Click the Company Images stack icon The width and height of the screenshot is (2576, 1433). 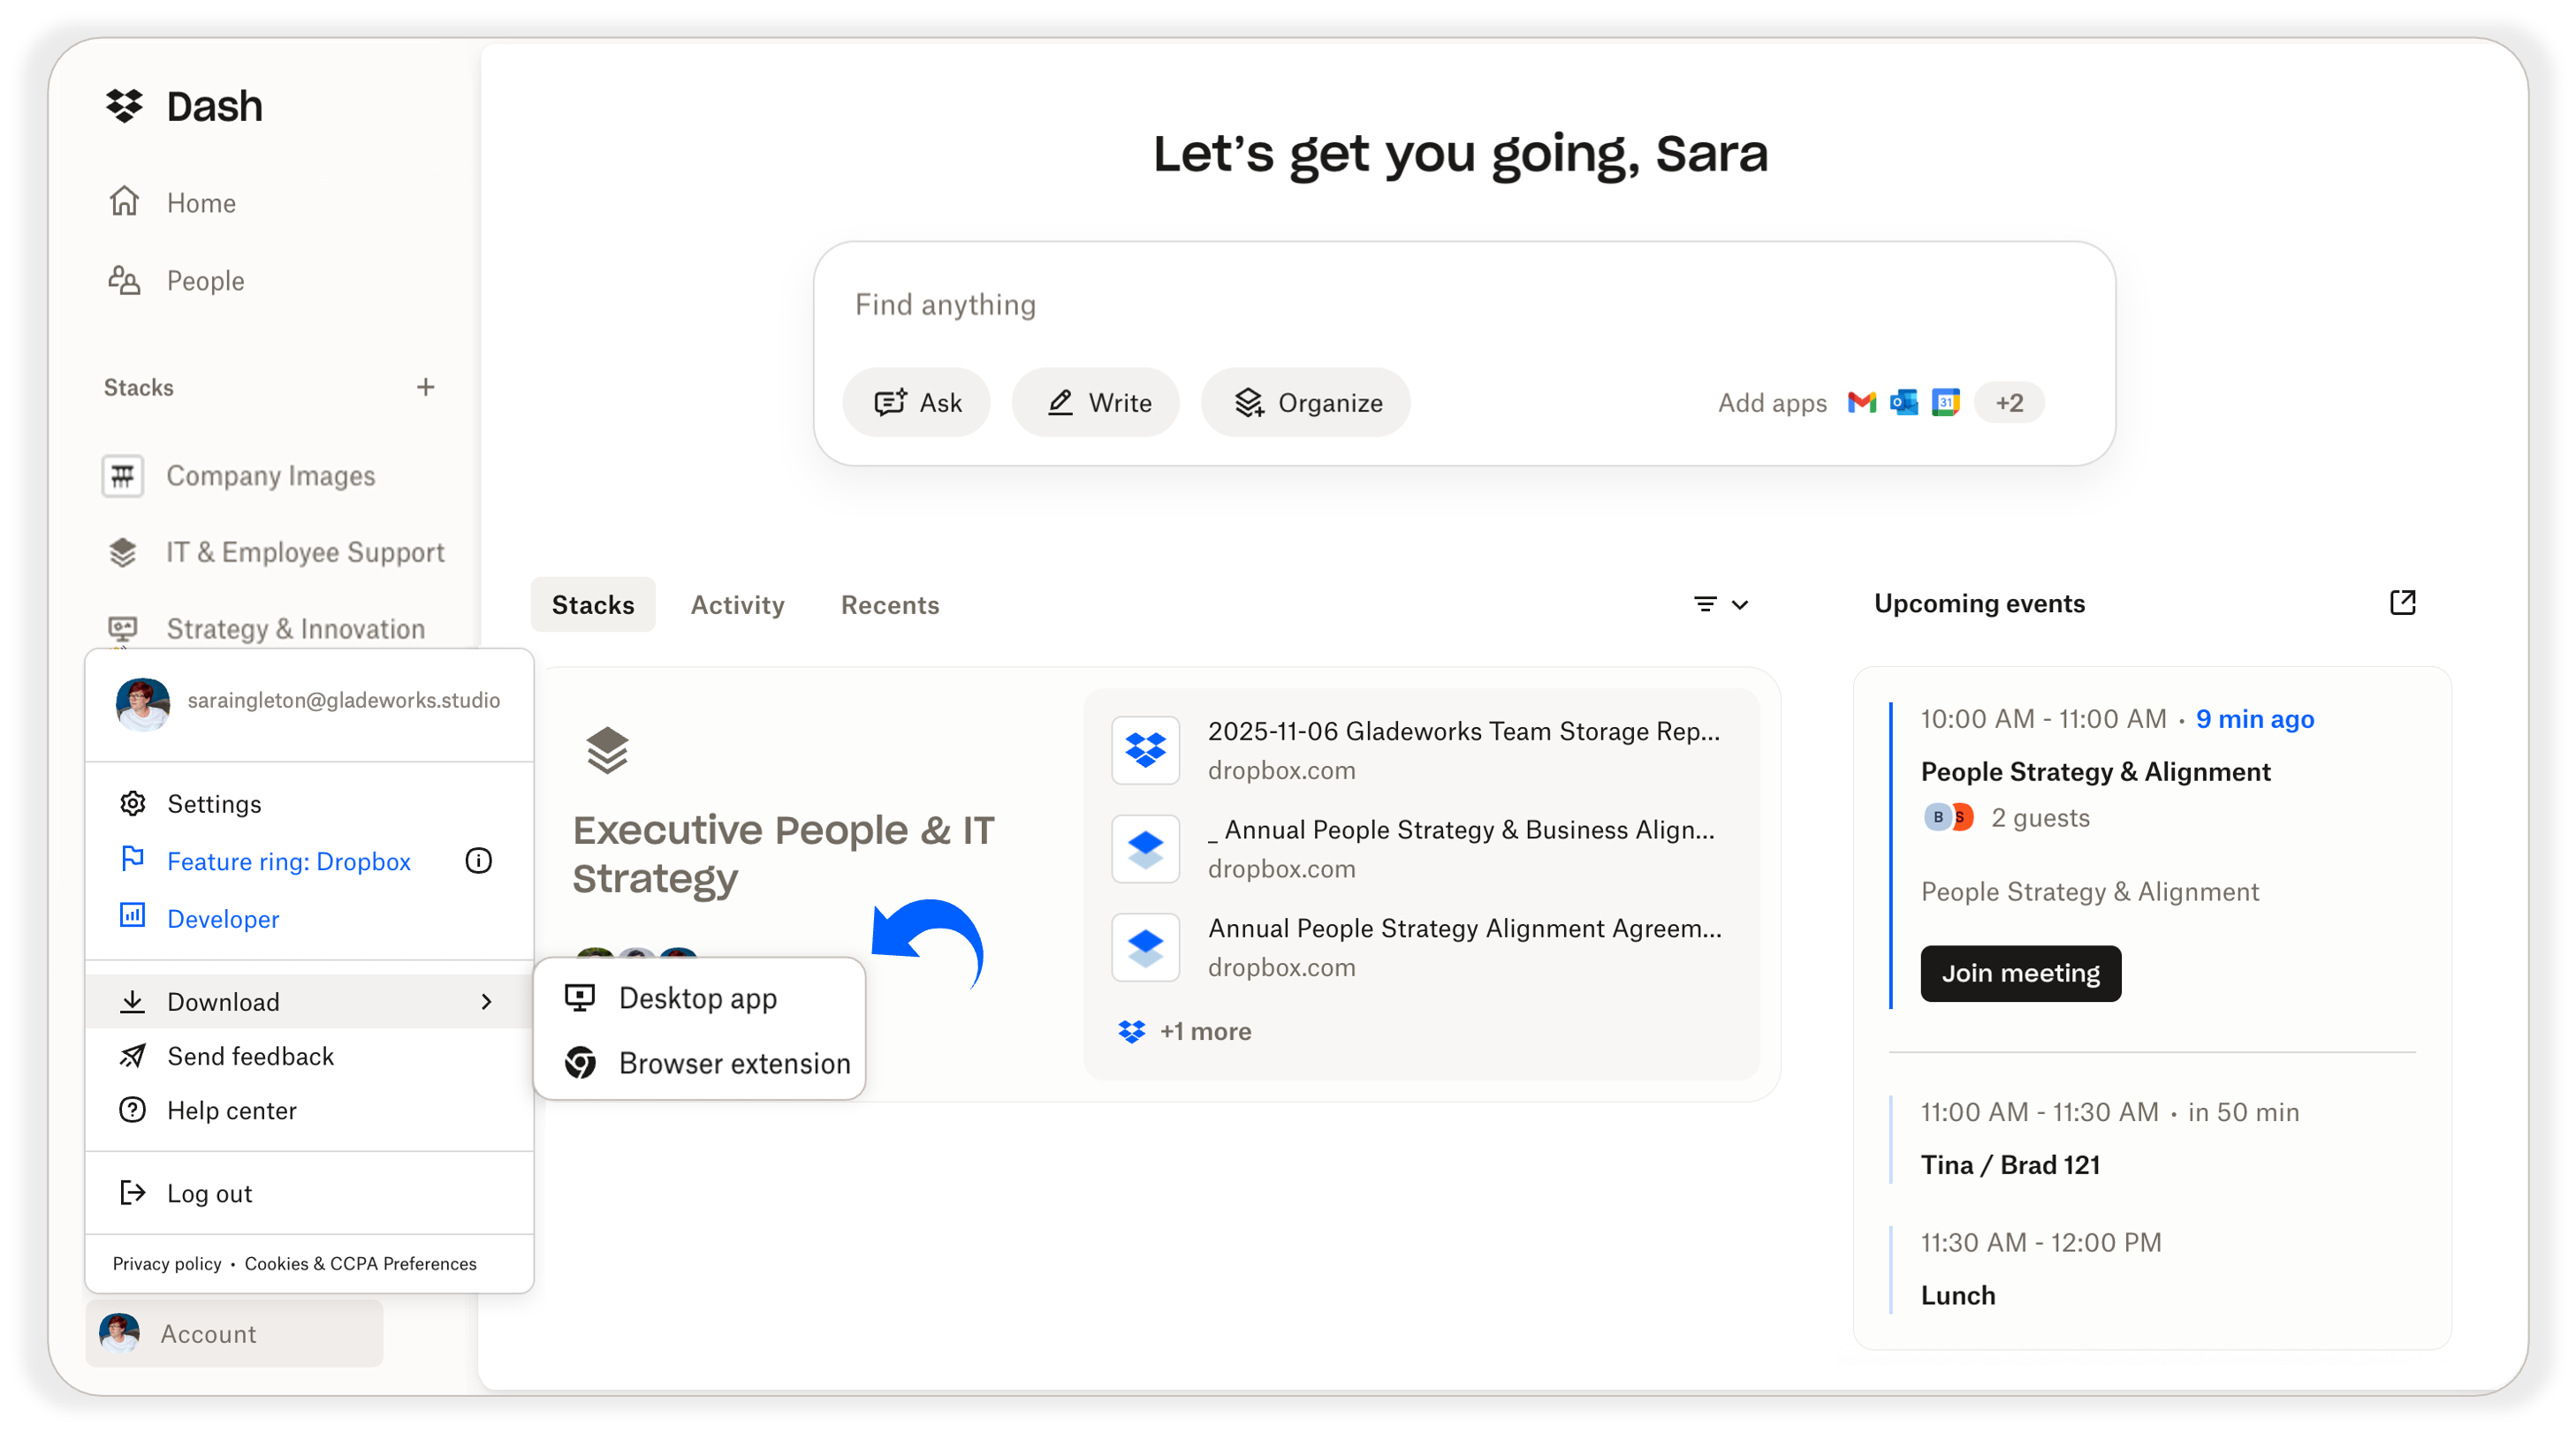(123, 476)
